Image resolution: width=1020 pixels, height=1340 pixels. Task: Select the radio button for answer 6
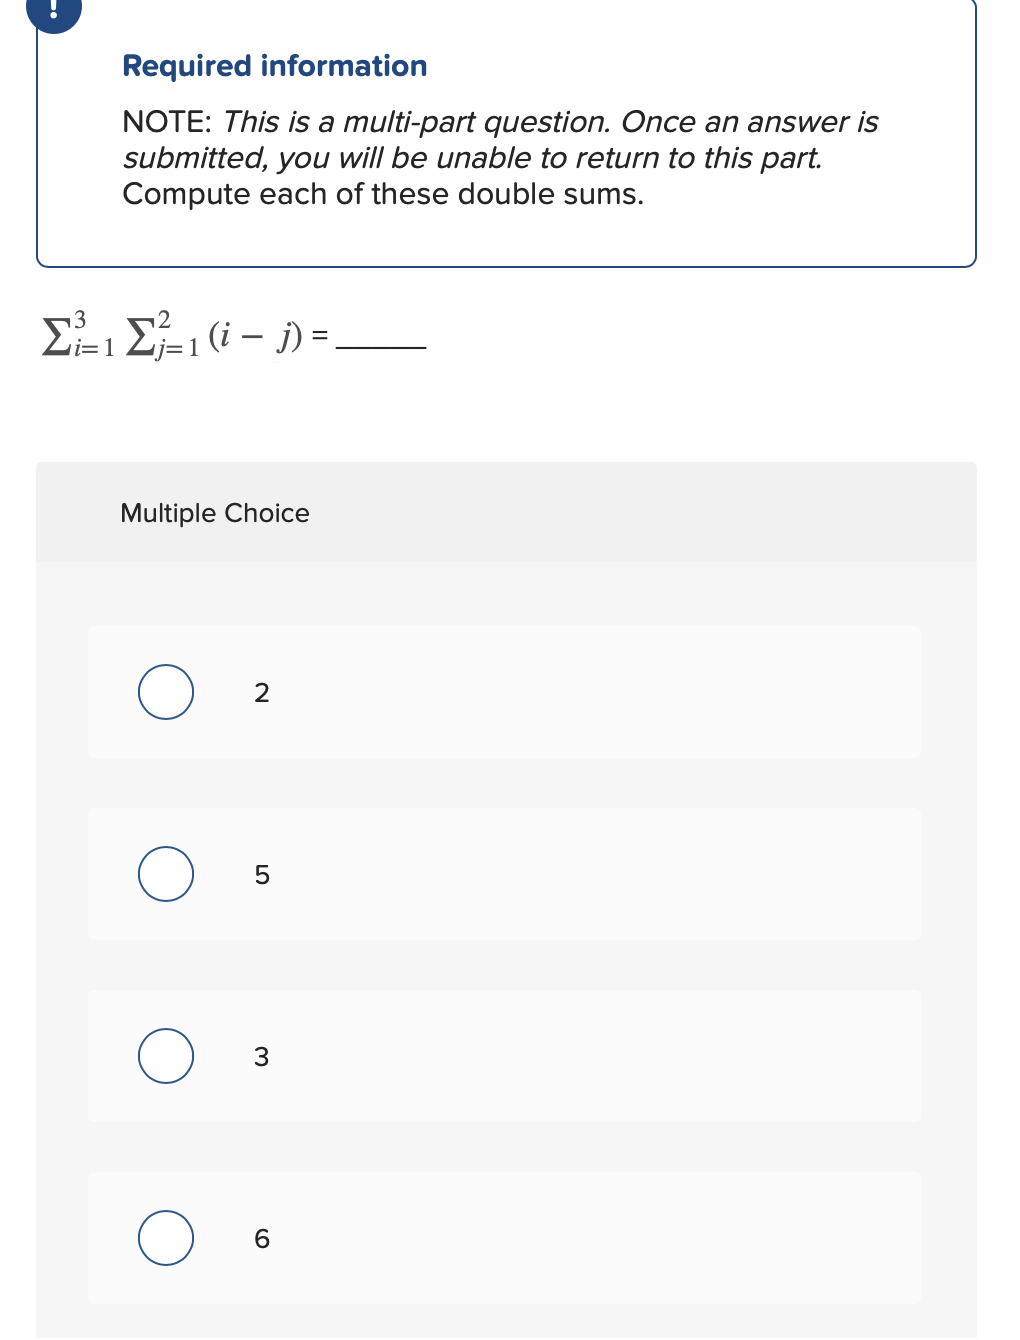(x=165, y=1238)
